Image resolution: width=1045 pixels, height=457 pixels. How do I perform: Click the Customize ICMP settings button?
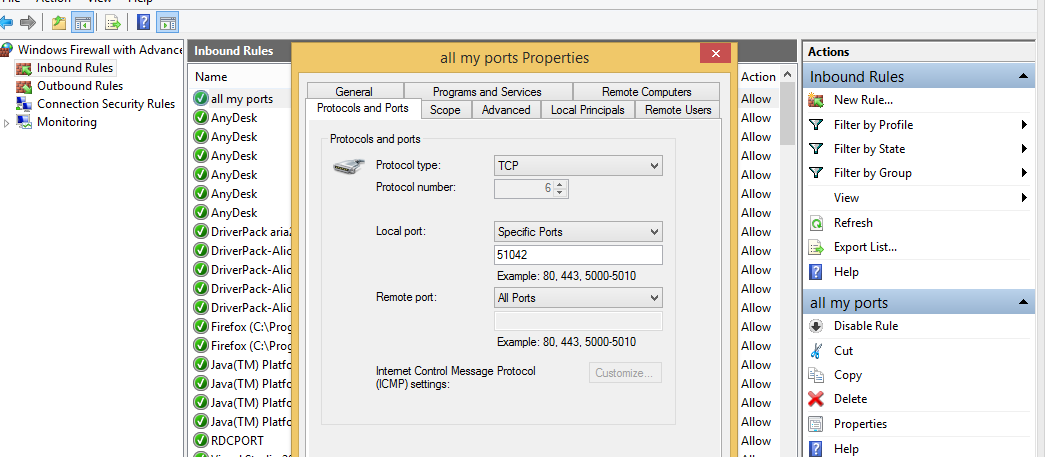point(625,372)
